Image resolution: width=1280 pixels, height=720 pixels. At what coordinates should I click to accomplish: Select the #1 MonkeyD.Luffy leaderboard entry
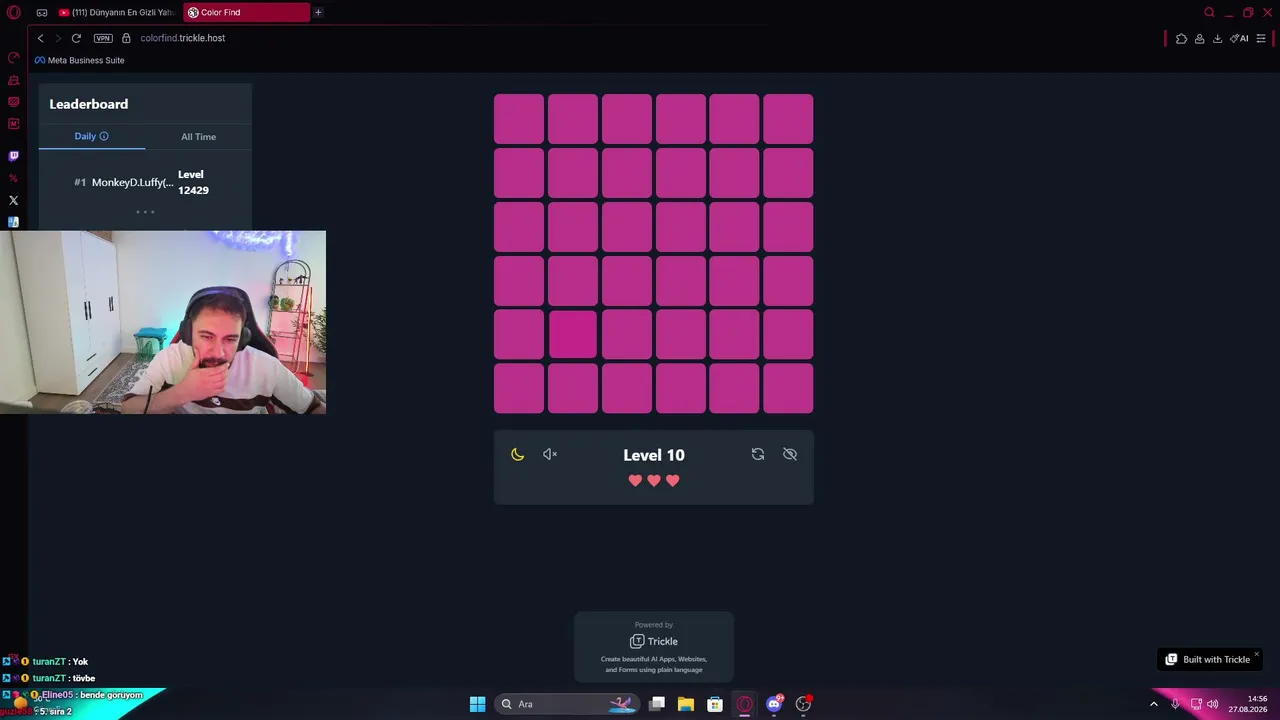coord(145,182)
